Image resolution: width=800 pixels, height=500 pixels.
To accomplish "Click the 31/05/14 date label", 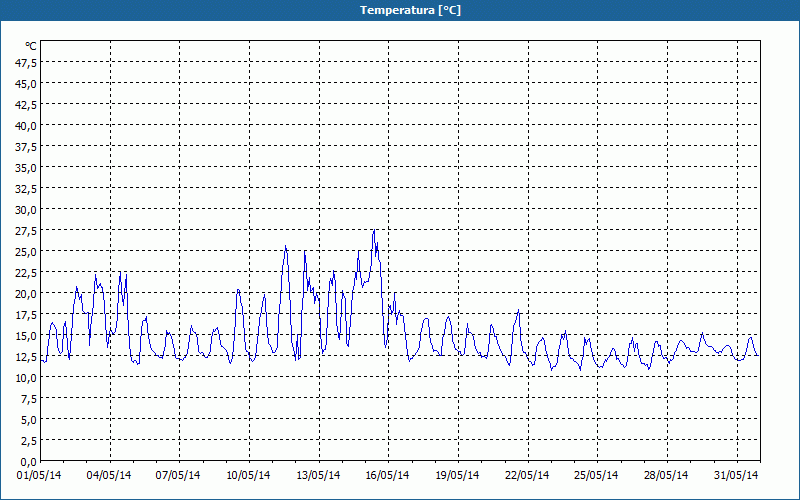I will pyautogui.click(x=736, y=476).
